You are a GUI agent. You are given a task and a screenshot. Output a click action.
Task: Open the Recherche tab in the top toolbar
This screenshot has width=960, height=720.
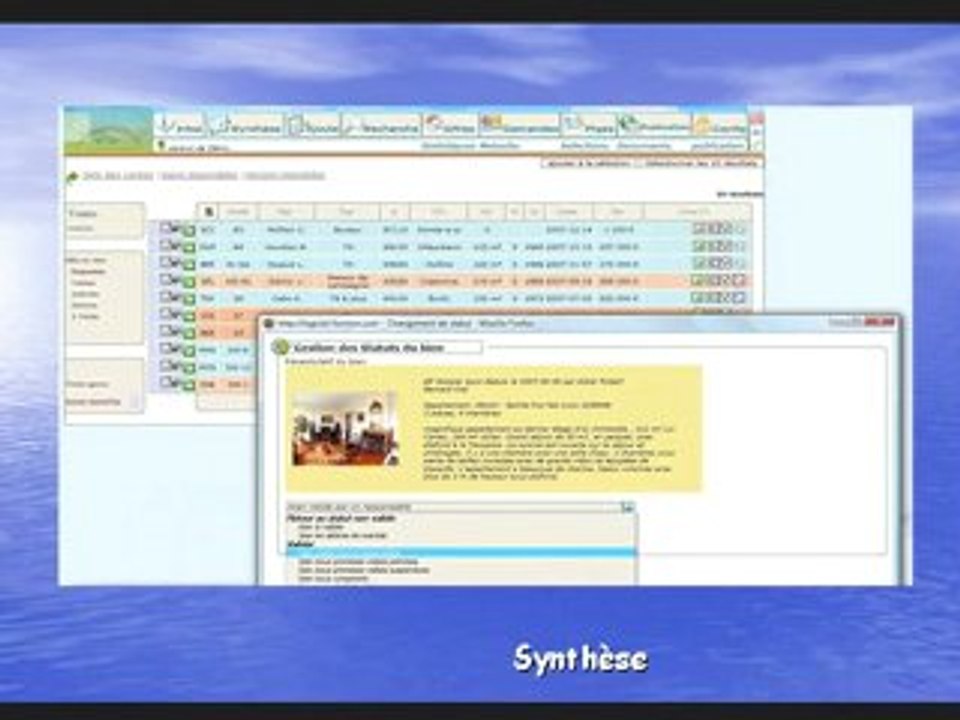(x=381, y=126)
